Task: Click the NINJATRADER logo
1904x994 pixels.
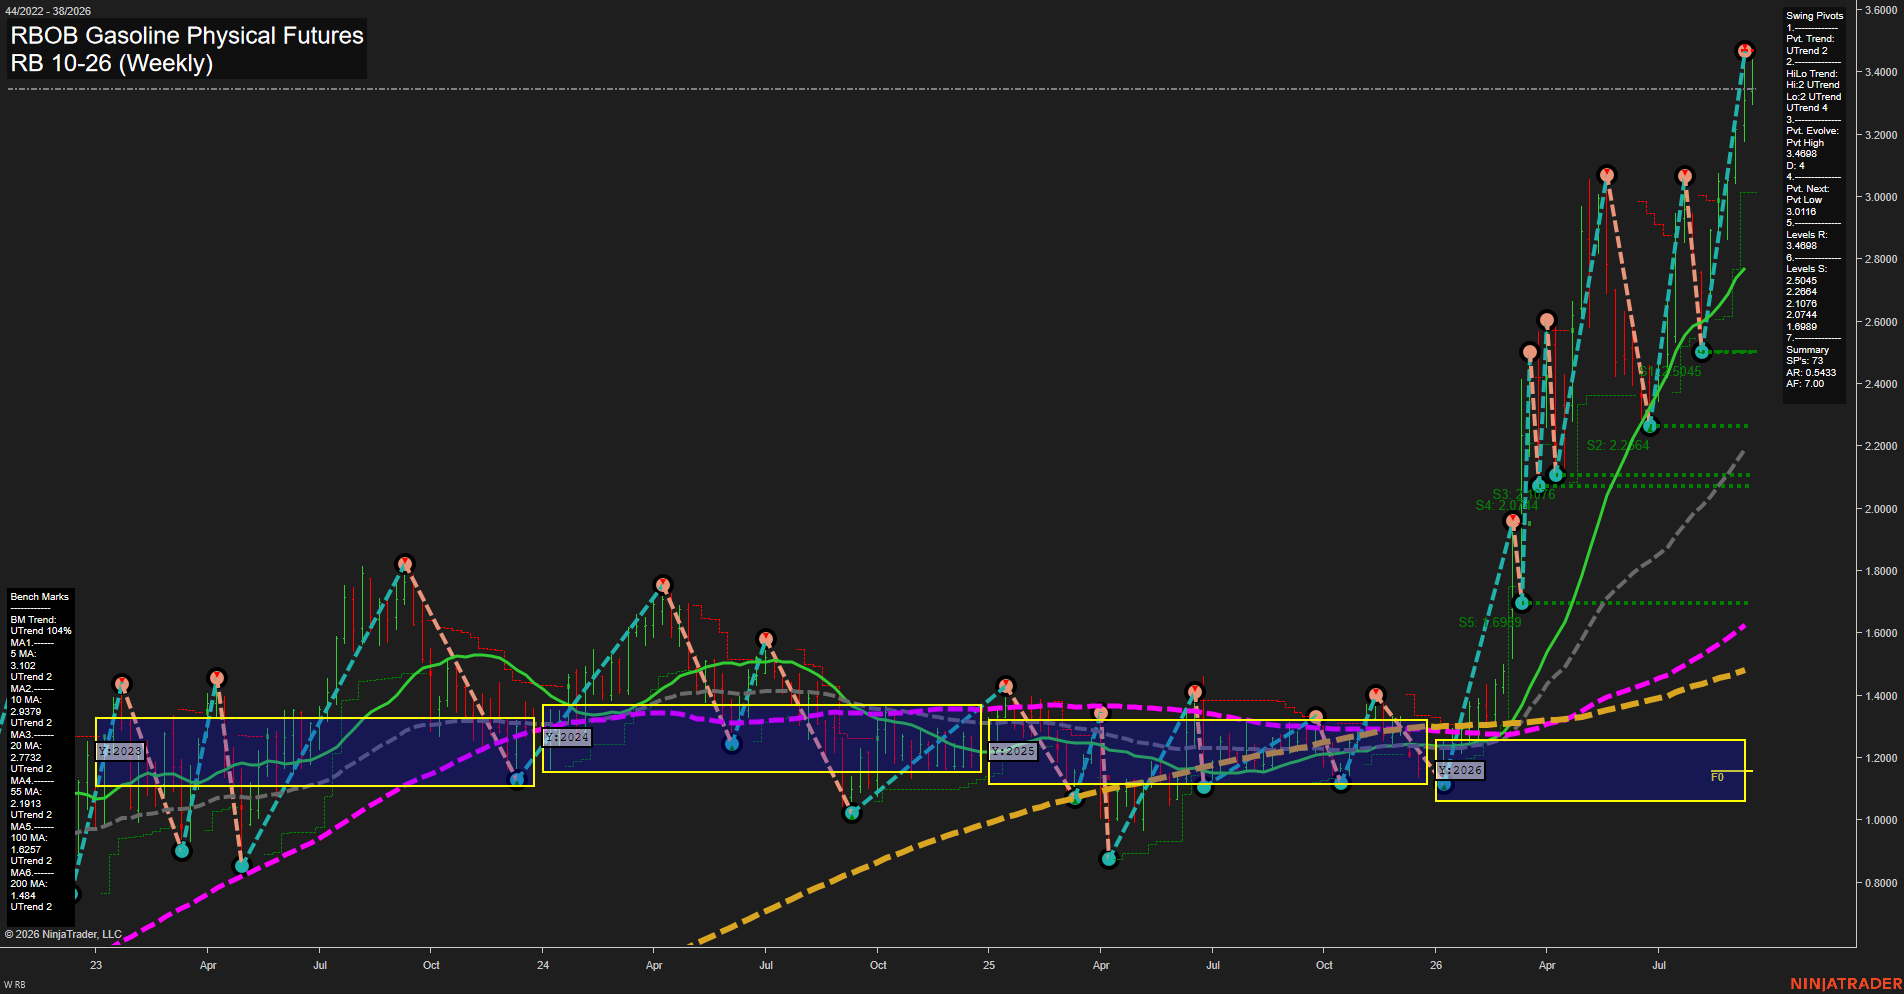Action: coord(1846,984)
